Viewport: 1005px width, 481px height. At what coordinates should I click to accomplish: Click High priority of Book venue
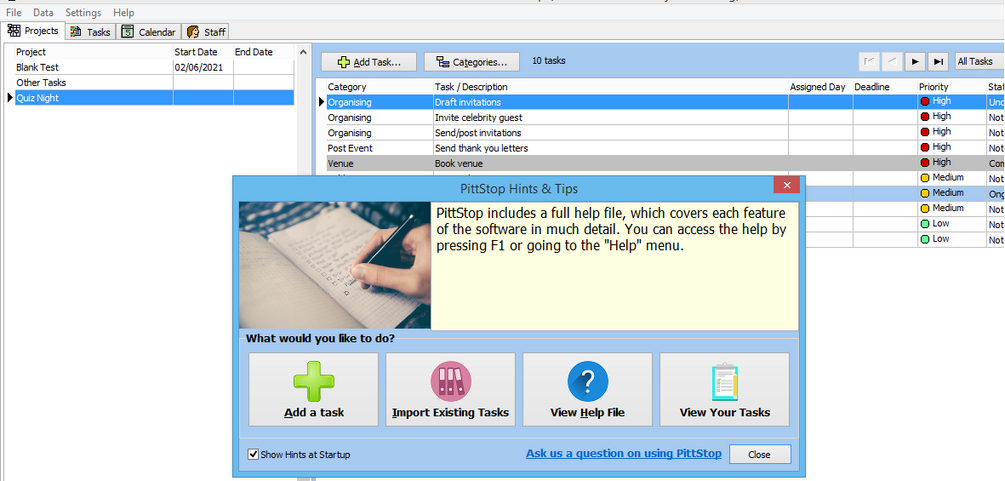click(x=952, y=163)
